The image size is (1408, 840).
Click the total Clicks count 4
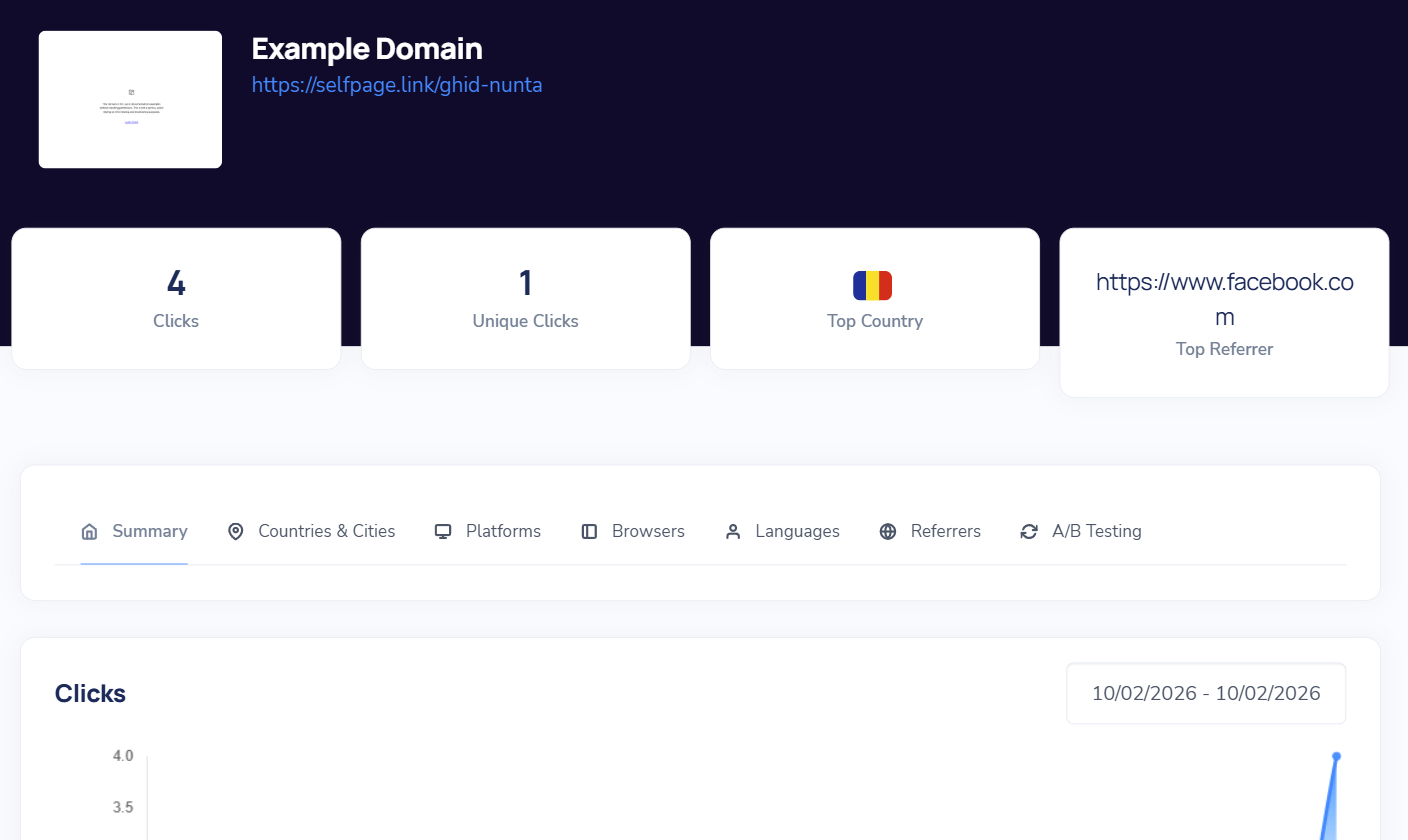(176, 284)
